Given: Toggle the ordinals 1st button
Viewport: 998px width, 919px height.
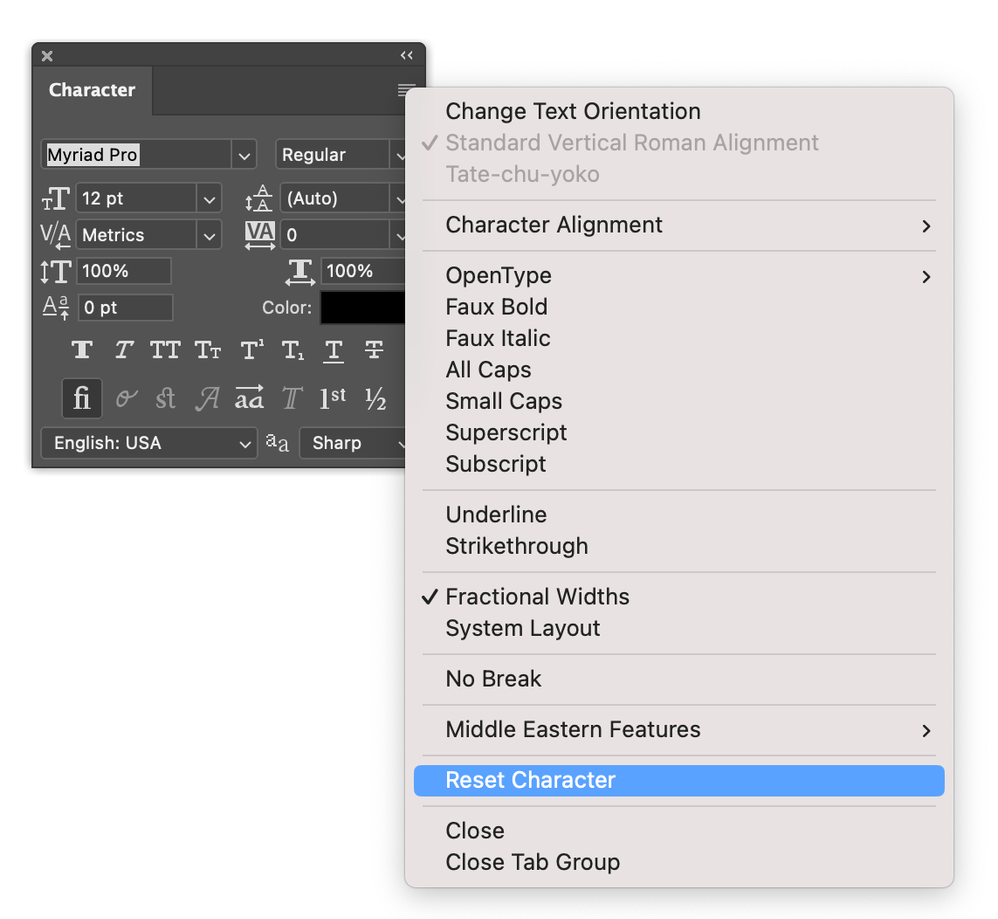Looking at the screenshot, I should tap(333, 398).
